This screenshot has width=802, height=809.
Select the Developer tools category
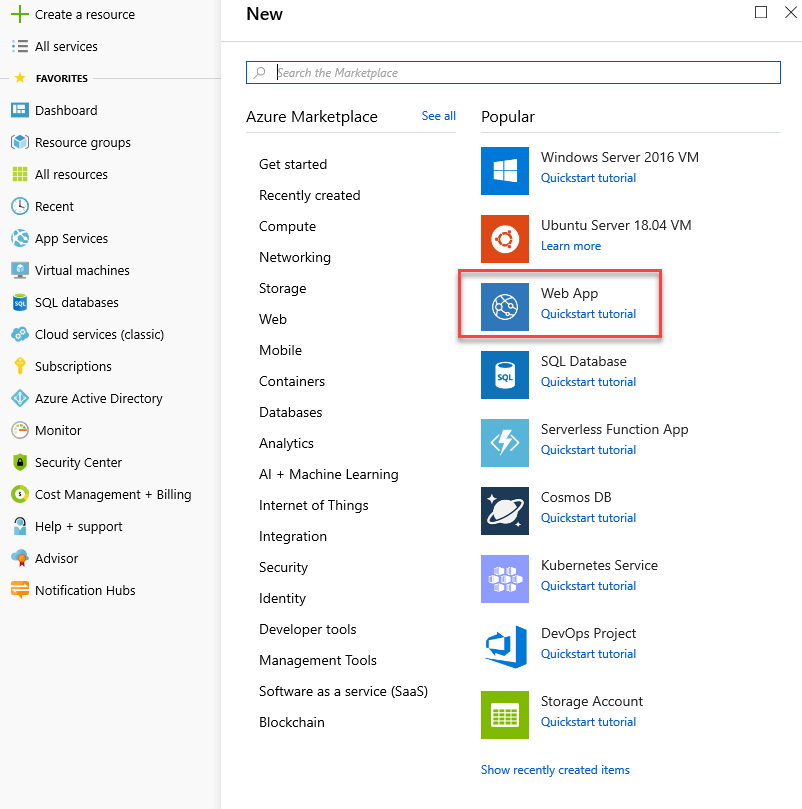(x=307, y=629)
